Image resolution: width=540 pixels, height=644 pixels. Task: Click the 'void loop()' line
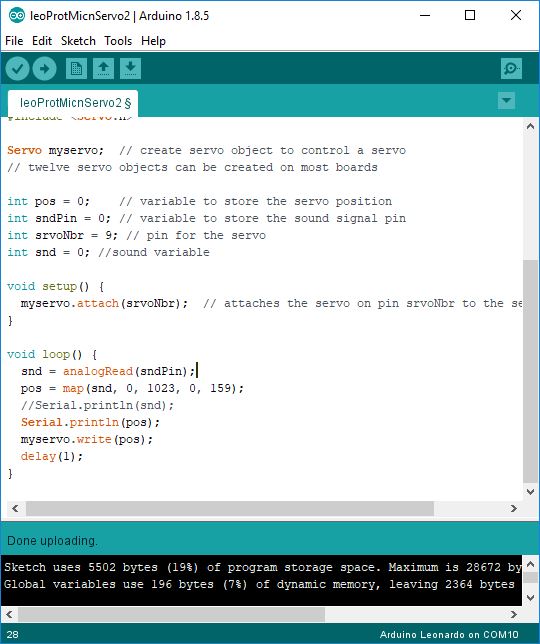point(52,354)
